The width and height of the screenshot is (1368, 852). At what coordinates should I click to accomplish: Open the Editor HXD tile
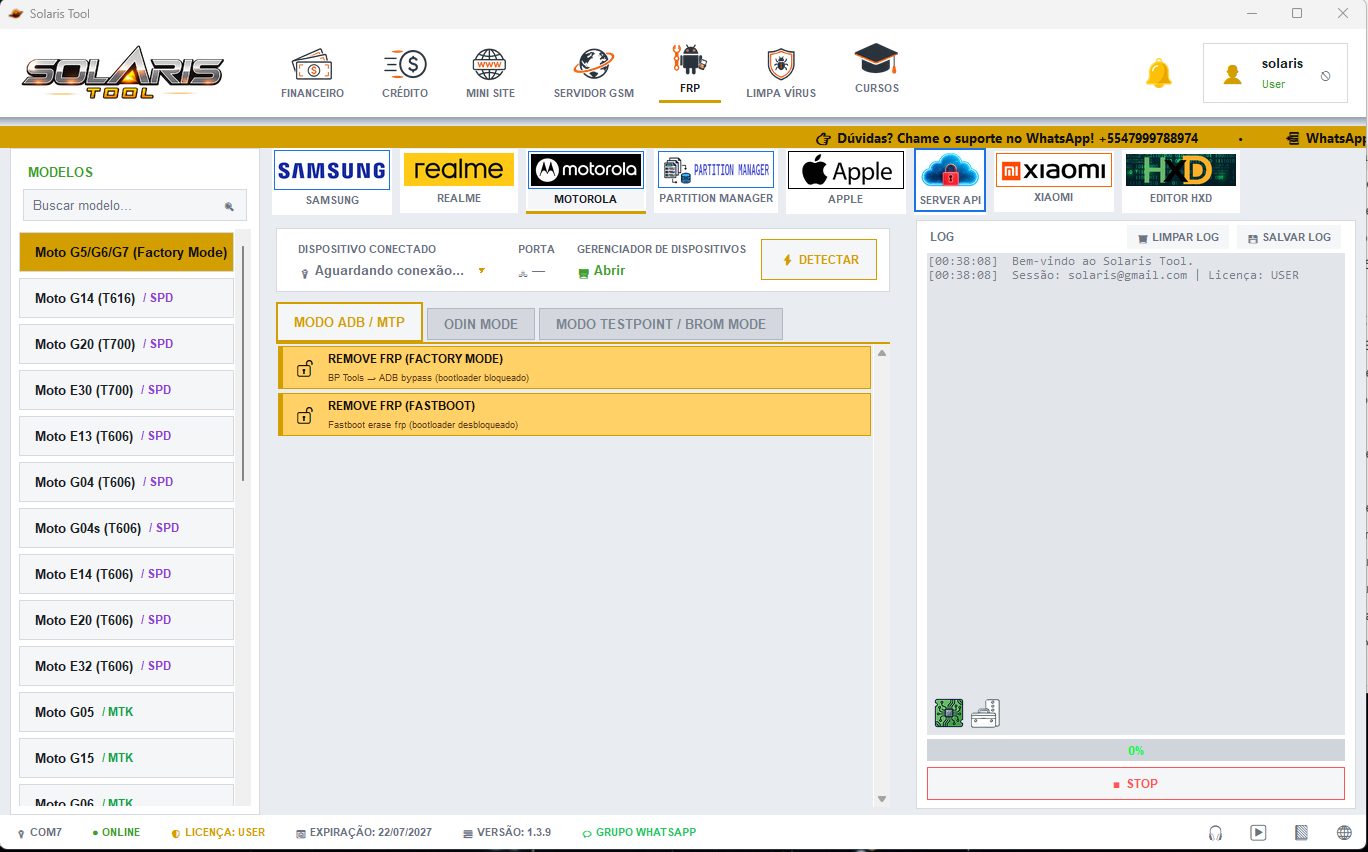click(1181, 180)
